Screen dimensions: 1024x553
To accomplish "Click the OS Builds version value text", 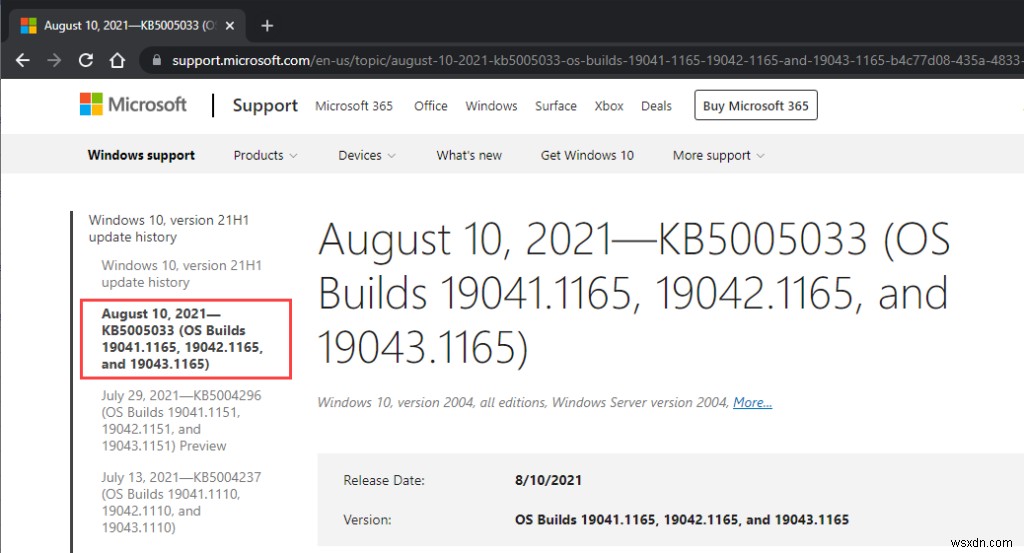I will pos(682,520).
